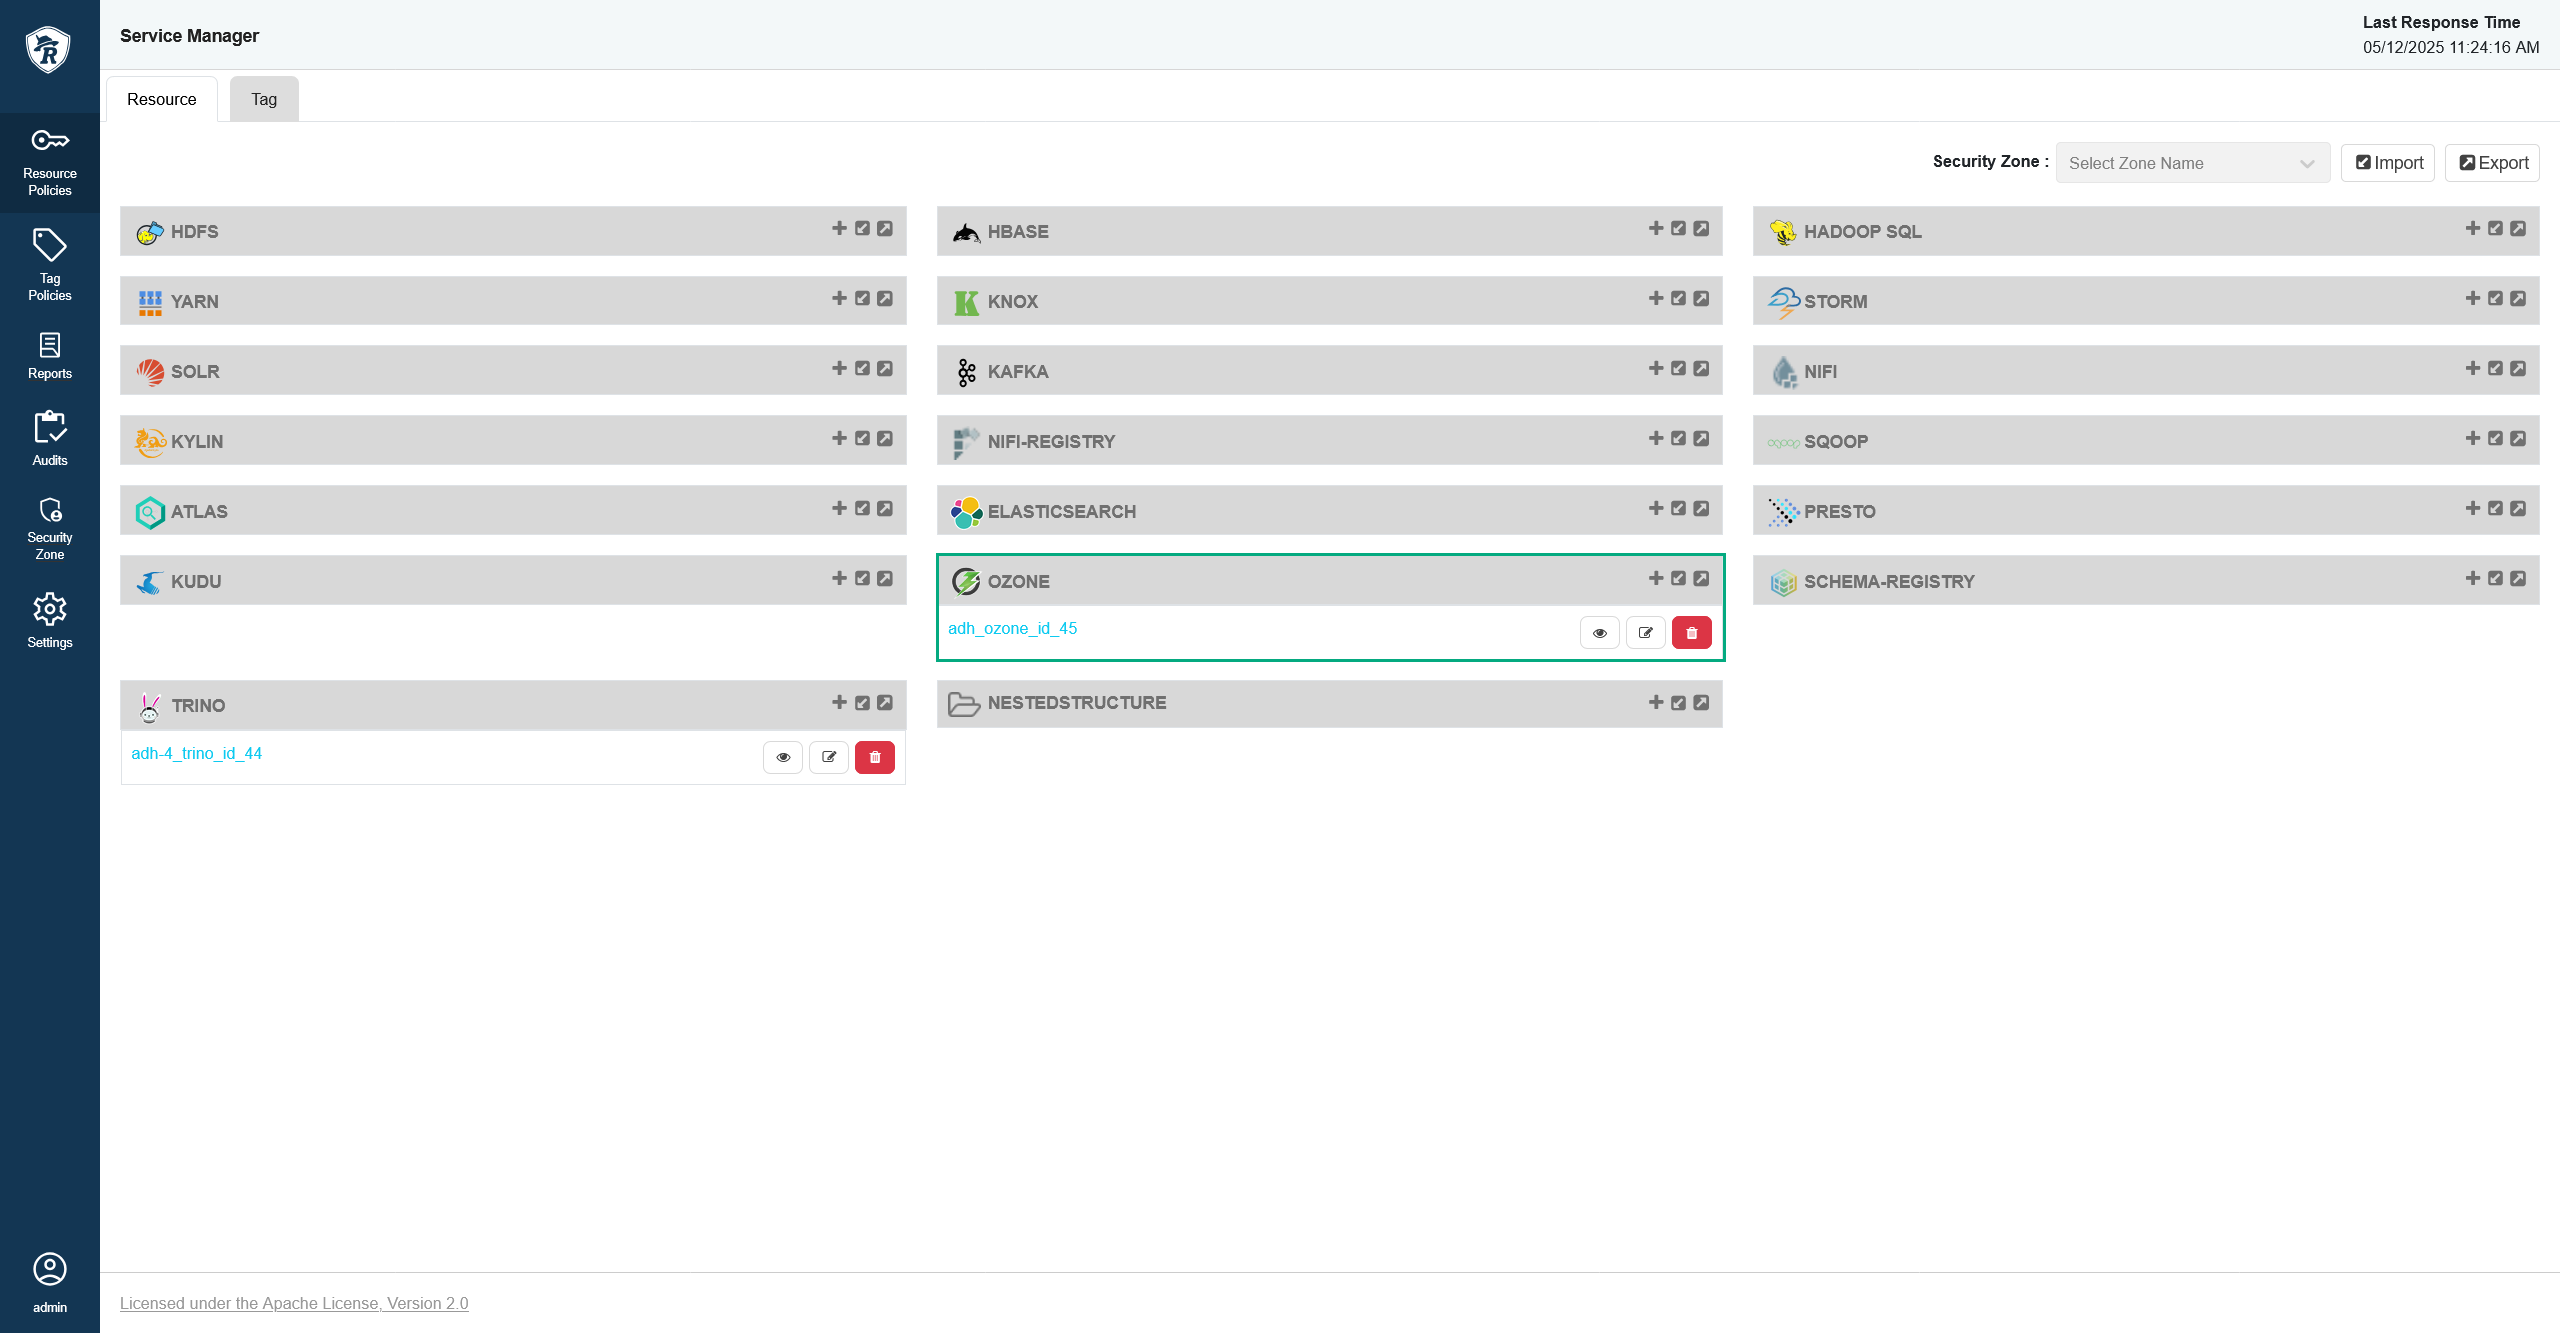Open Security Zone name dropdown
2560x1333 pixels.
(x=2193, y=163)
